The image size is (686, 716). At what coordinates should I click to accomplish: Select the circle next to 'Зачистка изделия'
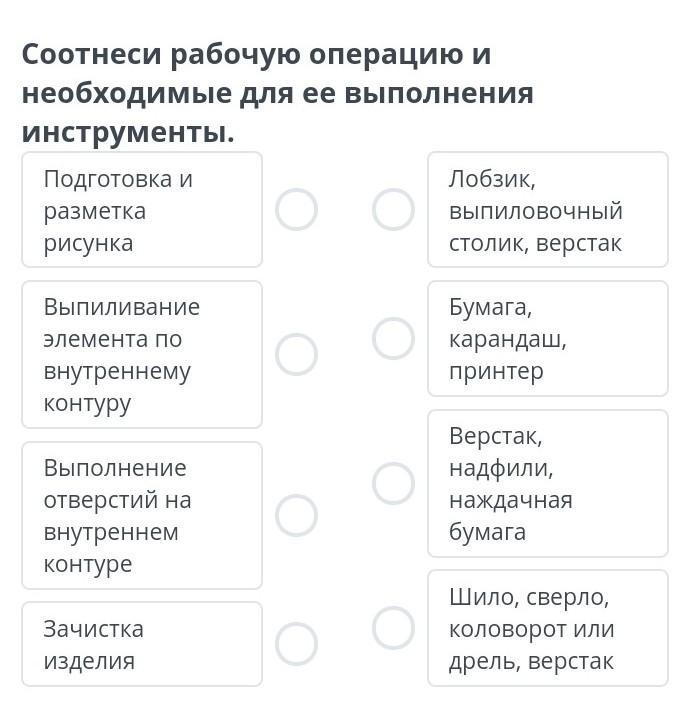pos(296,644)
